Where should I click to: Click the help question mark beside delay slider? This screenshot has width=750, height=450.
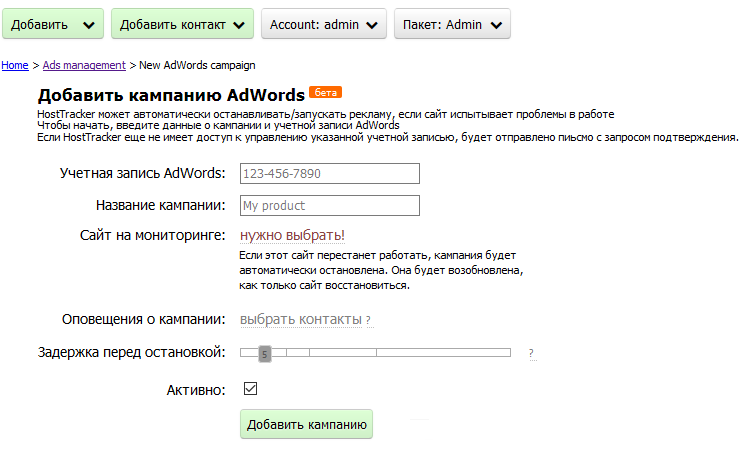[x=531, y=353]
